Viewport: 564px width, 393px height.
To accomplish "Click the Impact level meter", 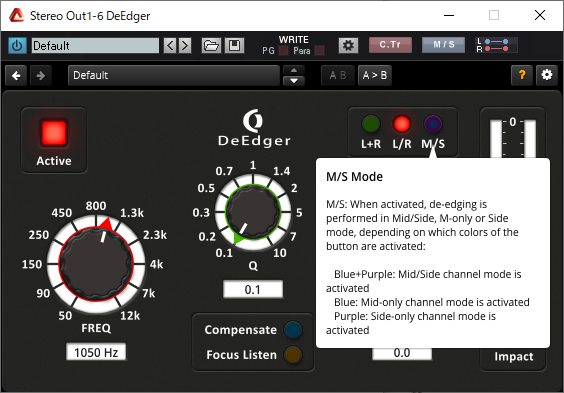I will coord(513,138).
